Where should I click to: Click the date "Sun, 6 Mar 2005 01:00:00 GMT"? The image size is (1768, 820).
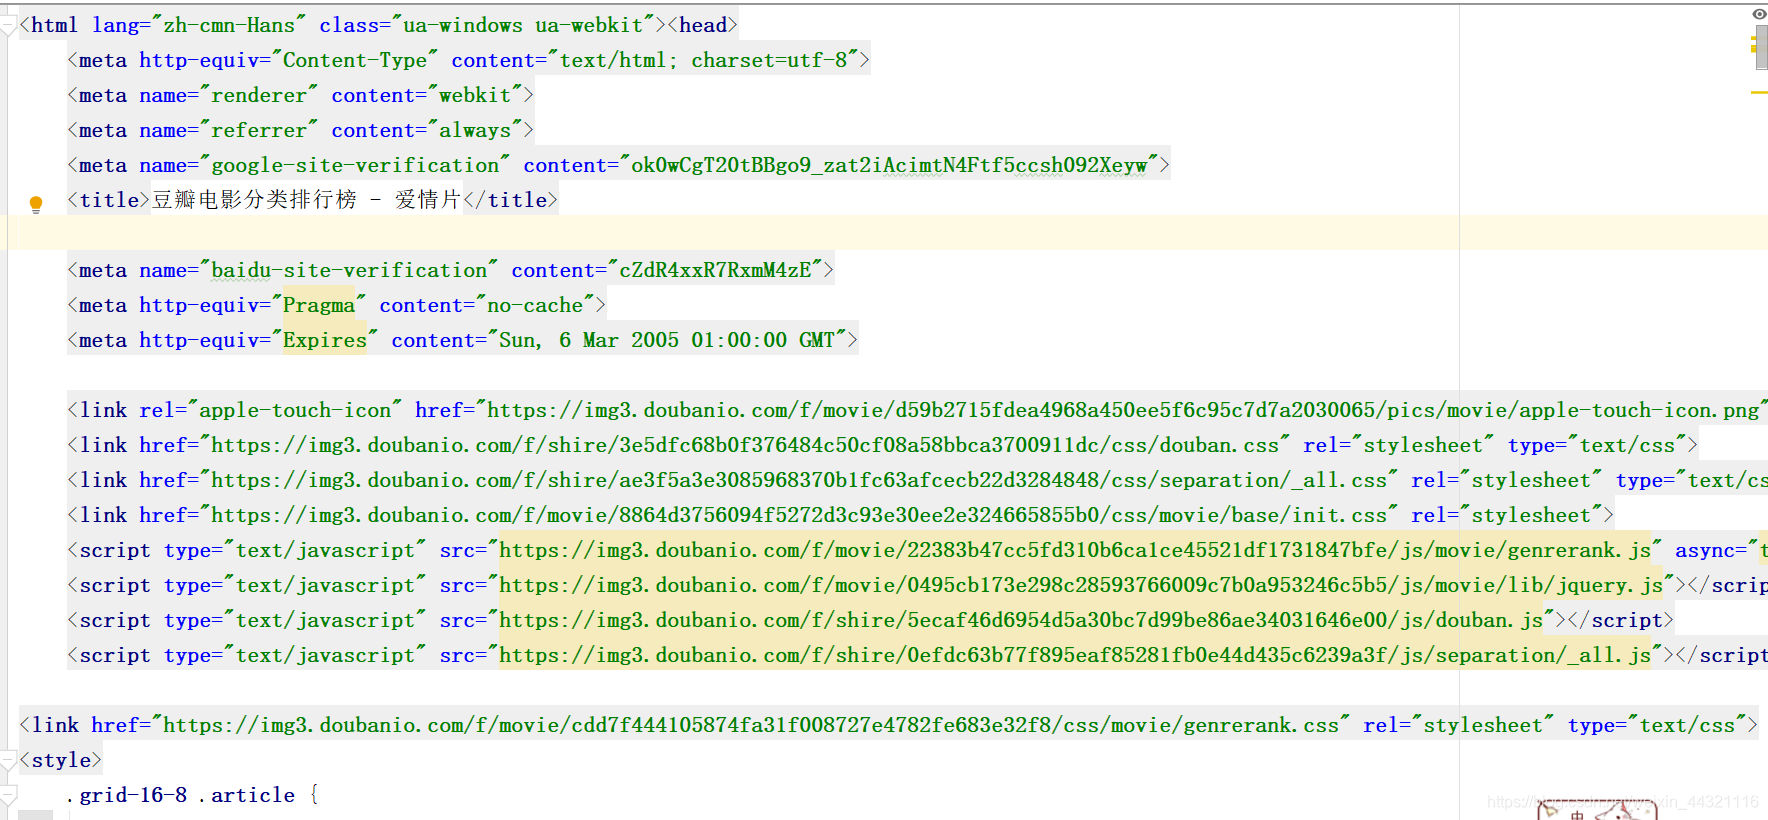point(667,340)
